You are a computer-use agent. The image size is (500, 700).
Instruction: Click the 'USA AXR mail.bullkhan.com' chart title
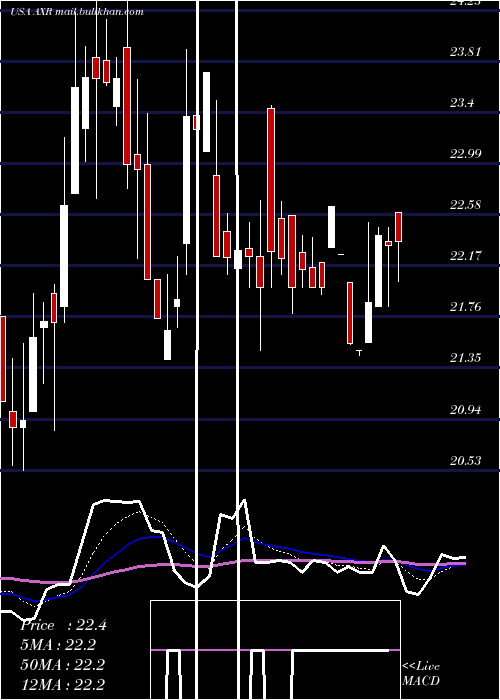[77, 12]
